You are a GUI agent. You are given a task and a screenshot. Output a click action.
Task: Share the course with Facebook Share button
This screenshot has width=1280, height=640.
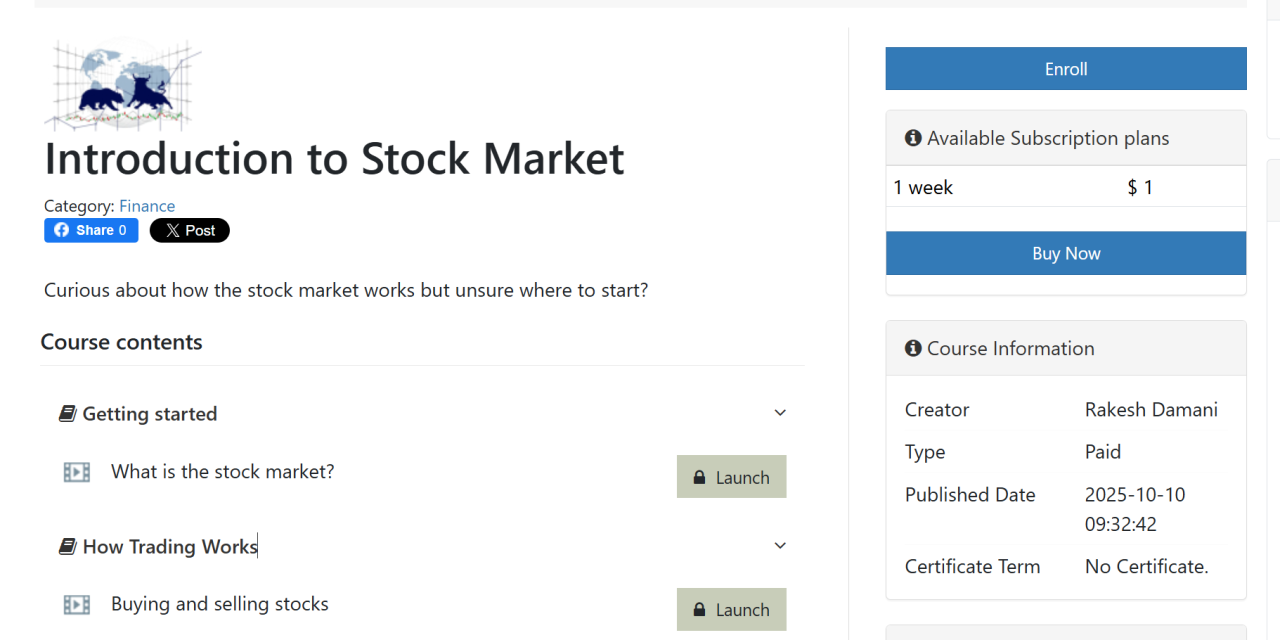click(x=91, y=230)
